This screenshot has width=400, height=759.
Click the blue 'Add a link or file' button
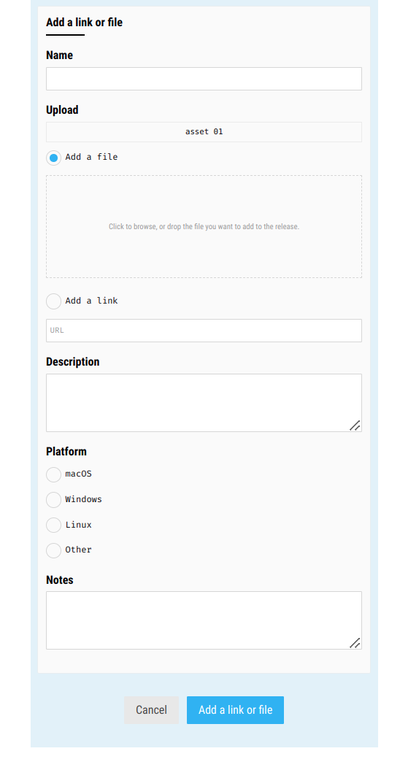pos(235,710)
